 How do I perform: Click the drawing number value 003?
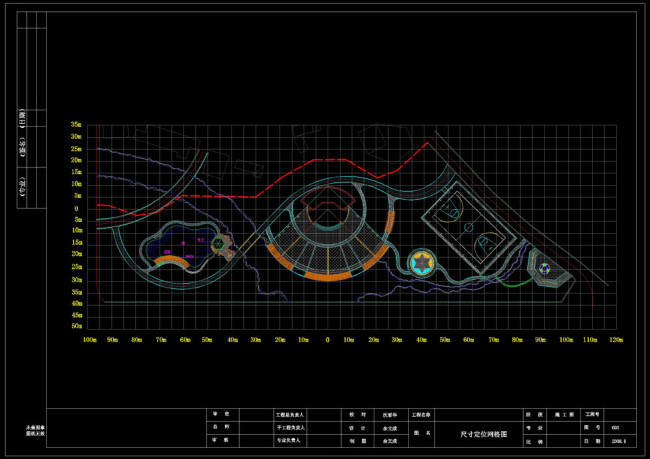[615, 427]
